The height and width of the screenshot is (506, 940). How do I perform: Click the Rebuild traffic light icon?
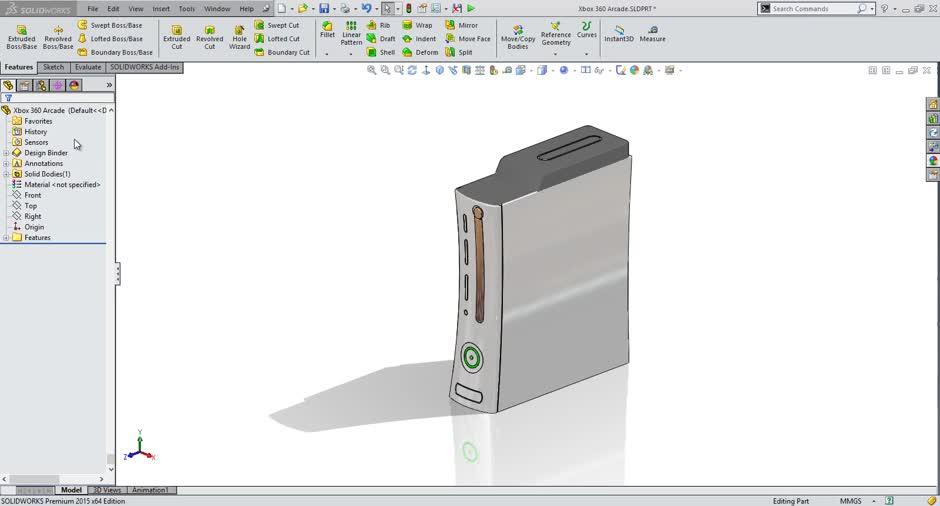click(x=408, y=8)
